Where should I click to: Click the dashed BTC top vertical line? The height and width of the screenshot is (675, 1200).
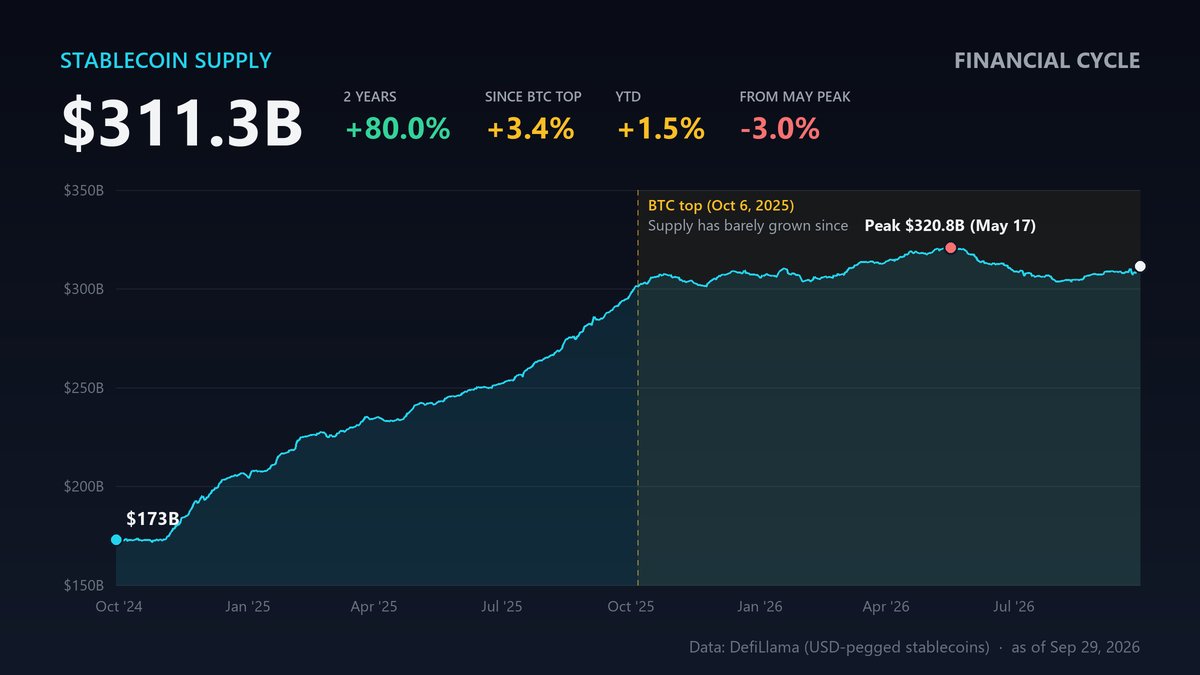[638, 388]
